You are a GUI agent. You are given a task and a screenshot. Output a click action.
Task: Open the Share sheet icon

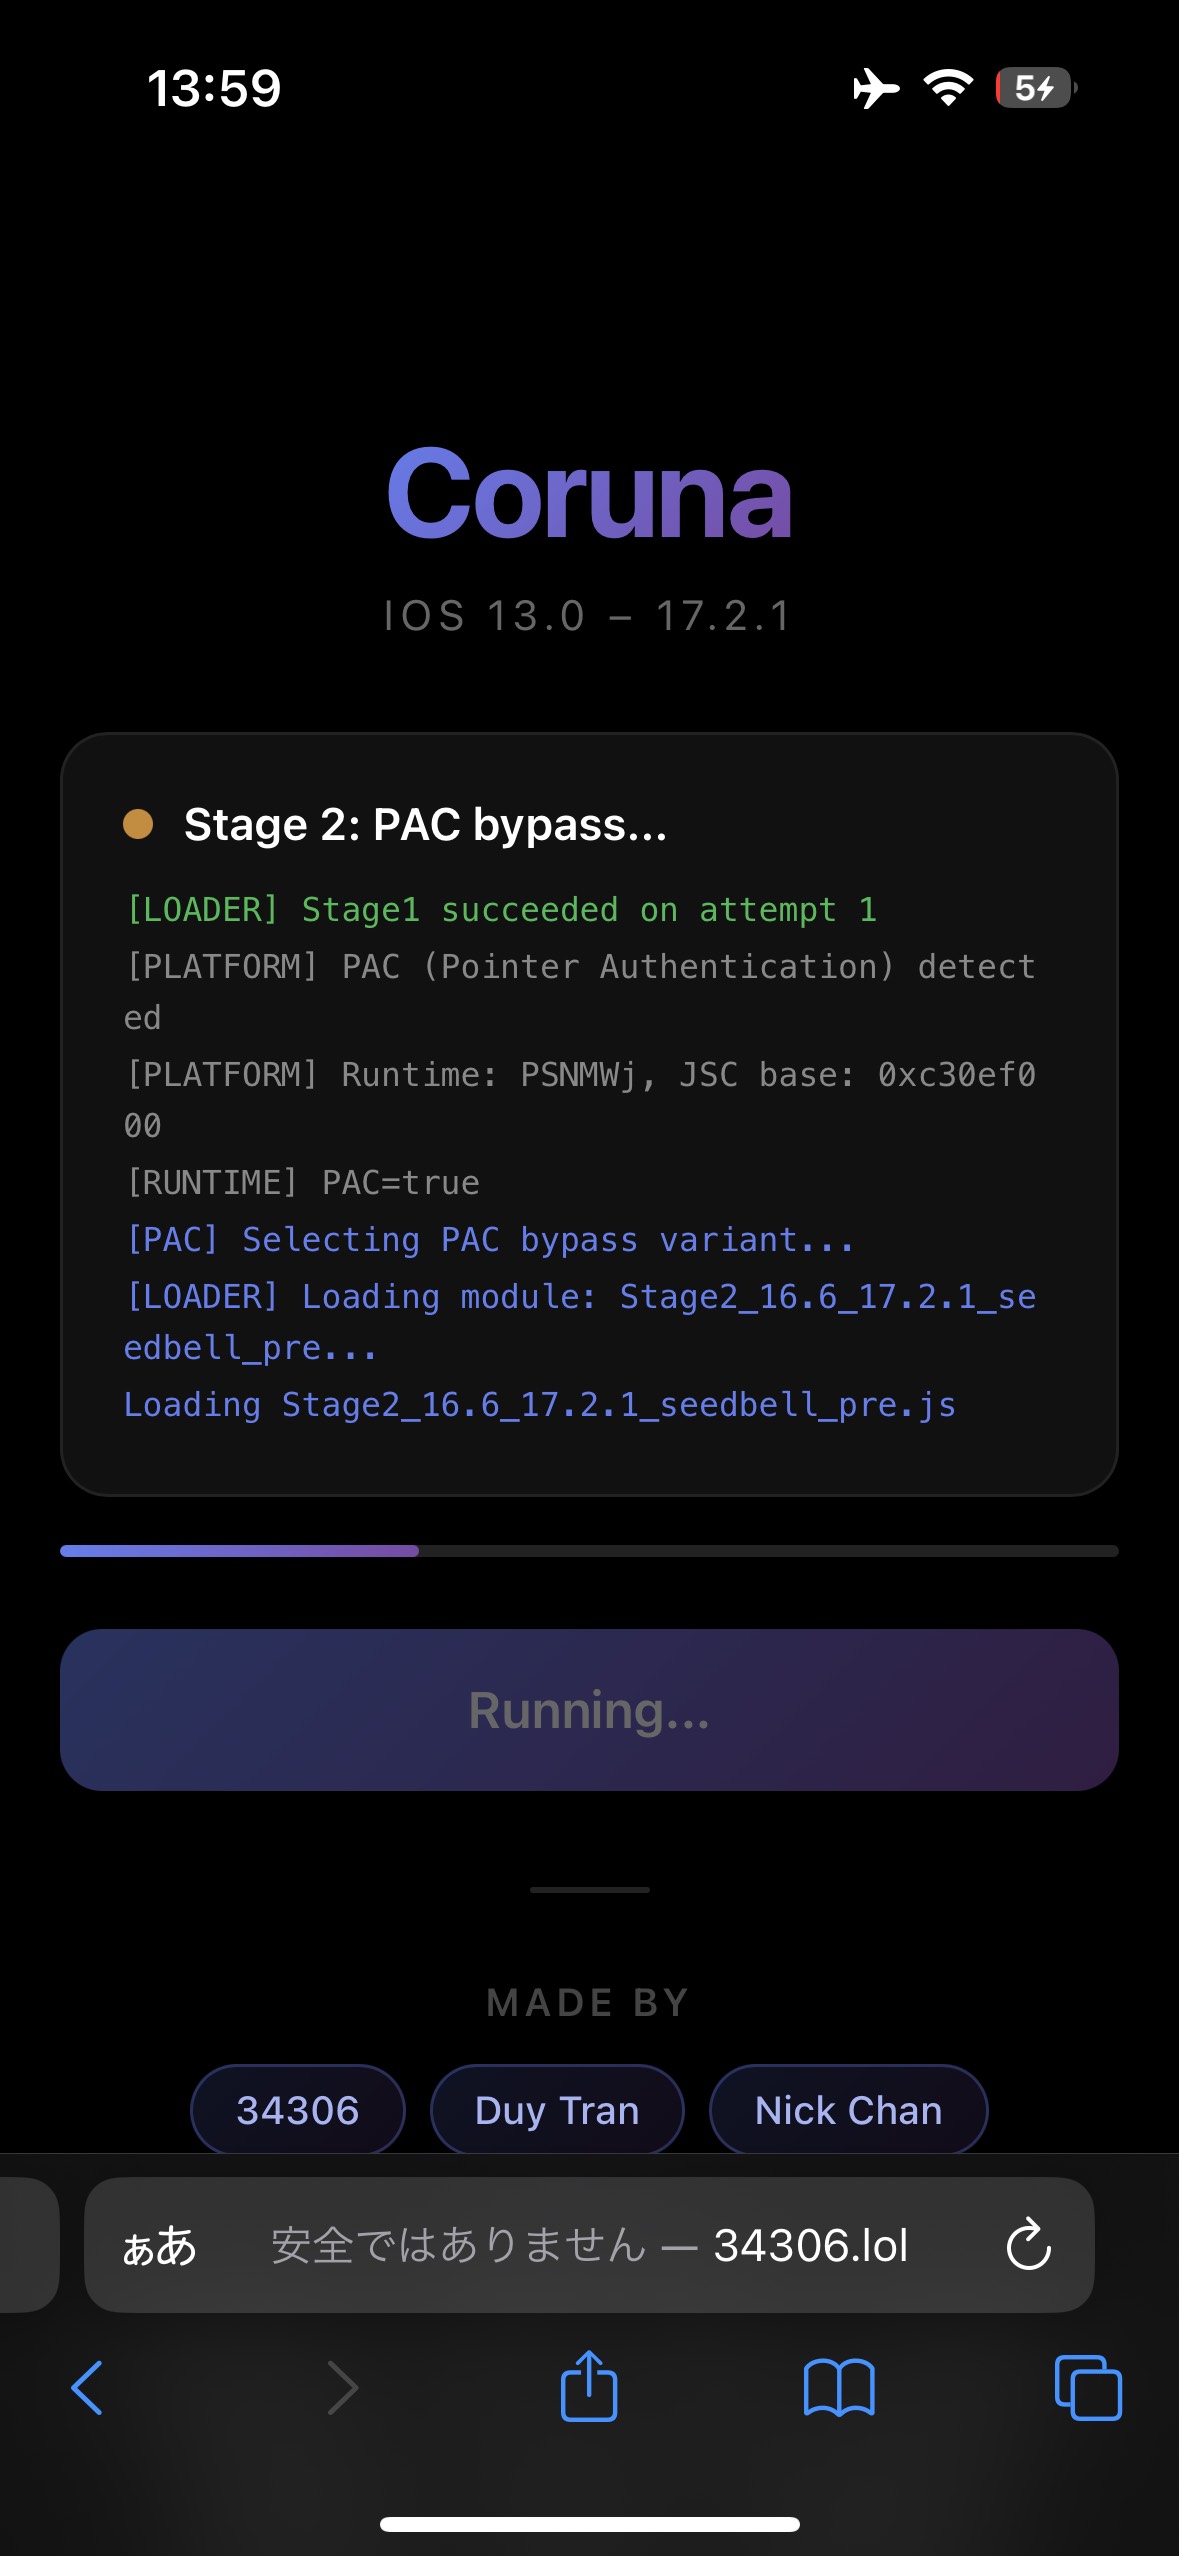589,2386
